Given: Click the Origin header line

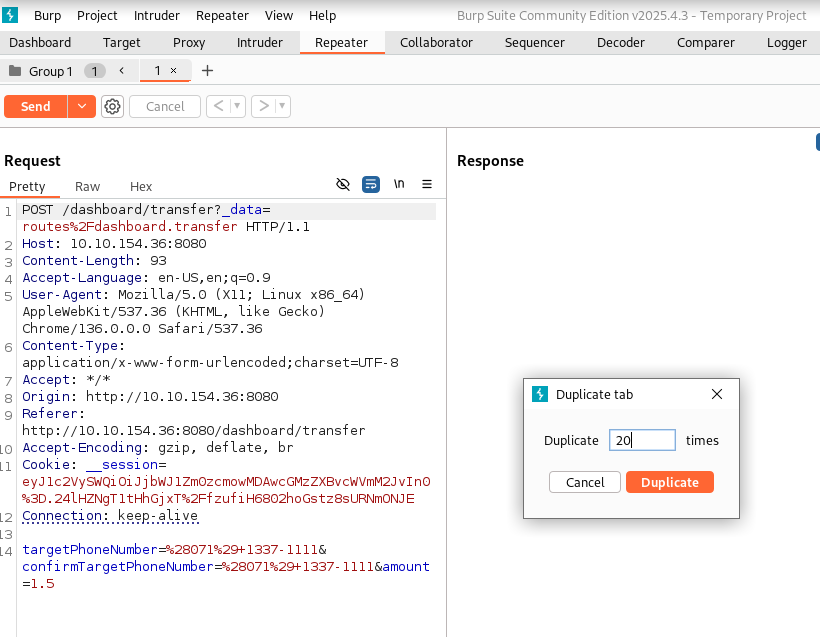Looking at the screenshot, I should pos(150,396).
